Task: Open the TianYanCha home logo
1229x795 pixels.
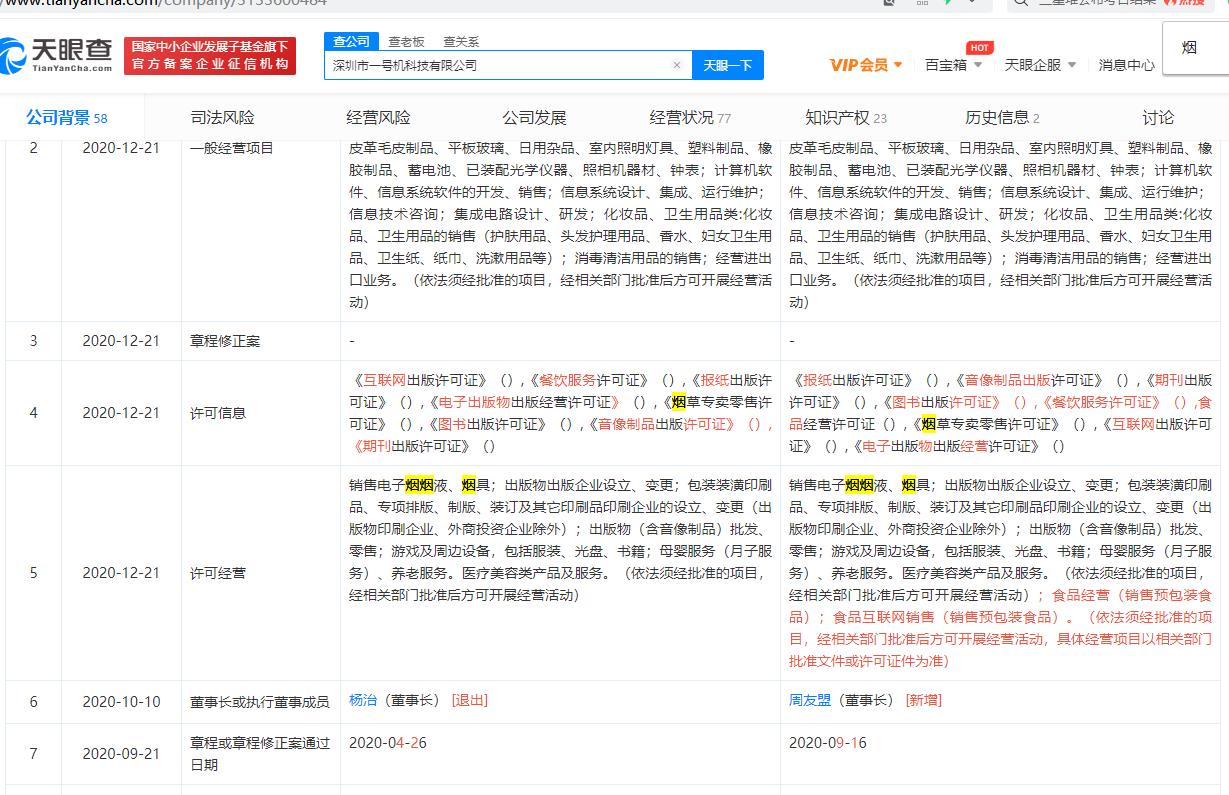Action: coord(57,55)
